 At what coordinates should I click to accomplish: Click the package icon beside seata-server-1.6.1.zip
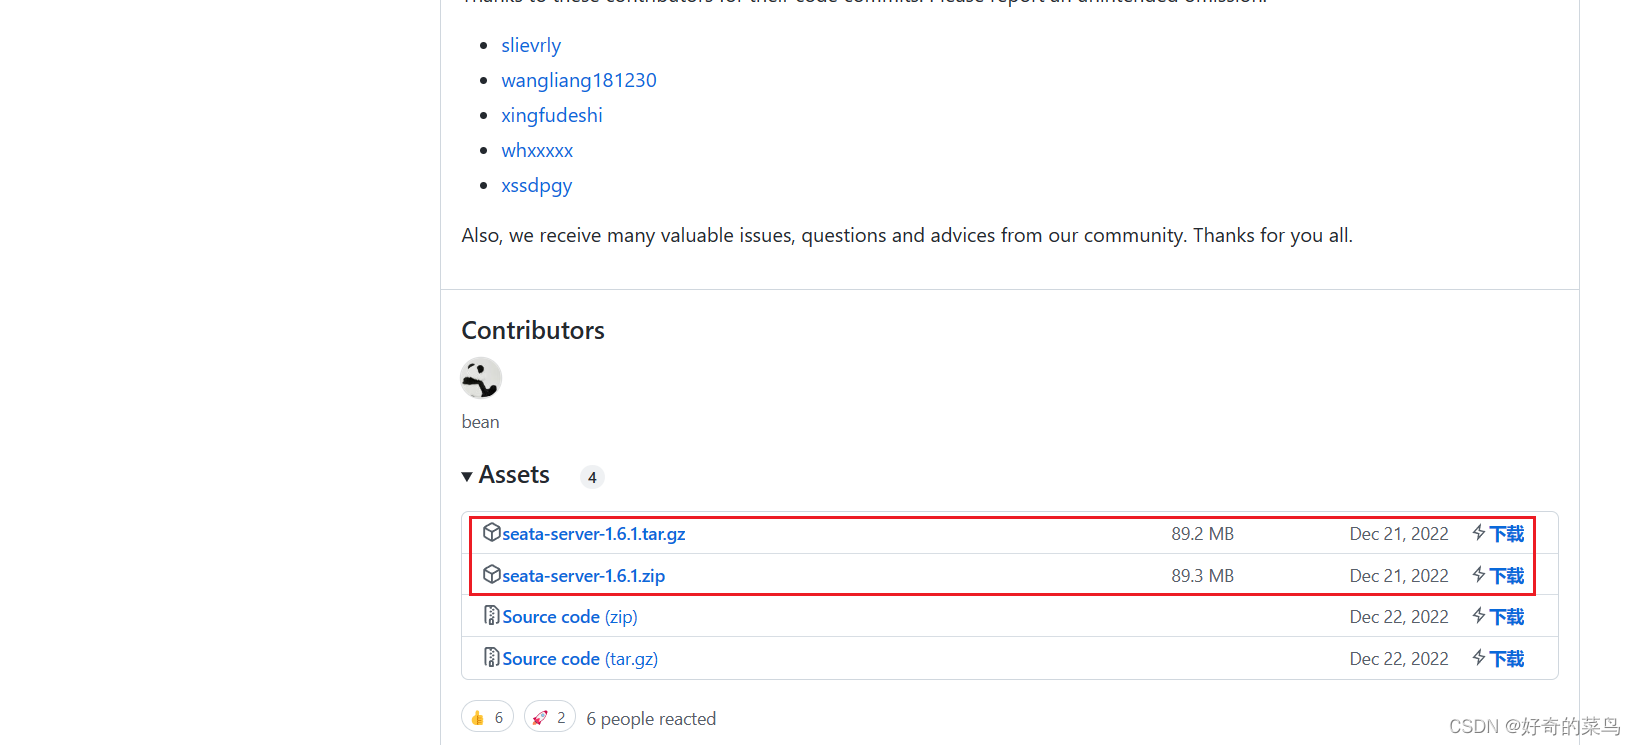click(x=492, y=574)
